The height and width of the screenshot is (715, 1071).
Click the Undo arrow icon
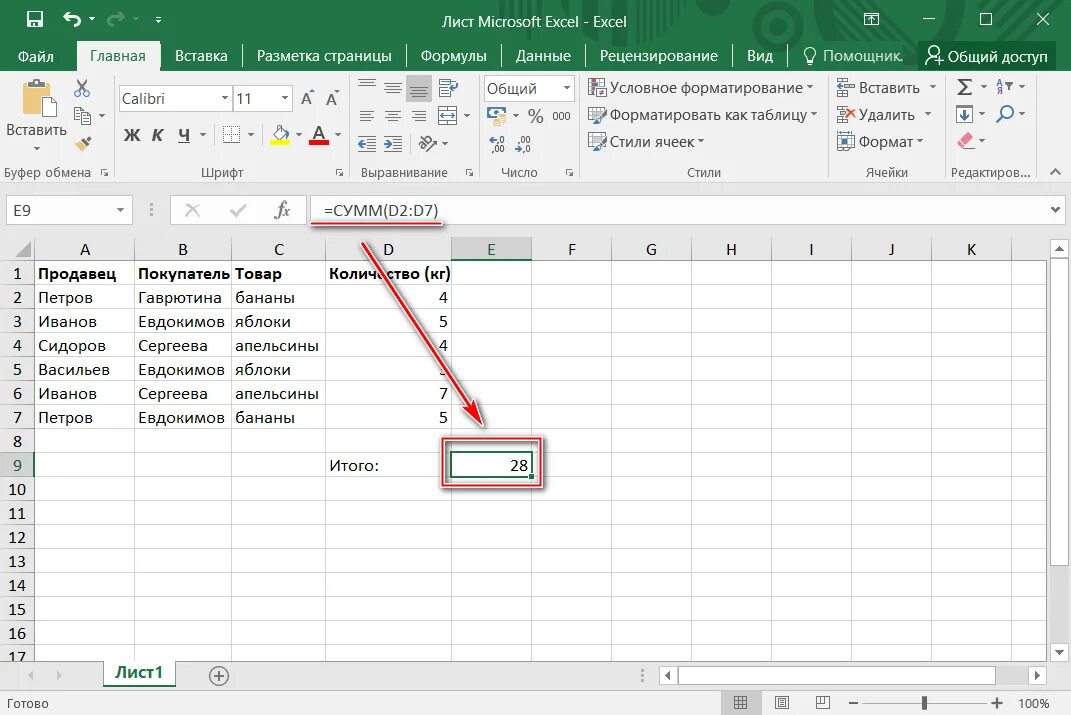(x=72, y=19)
